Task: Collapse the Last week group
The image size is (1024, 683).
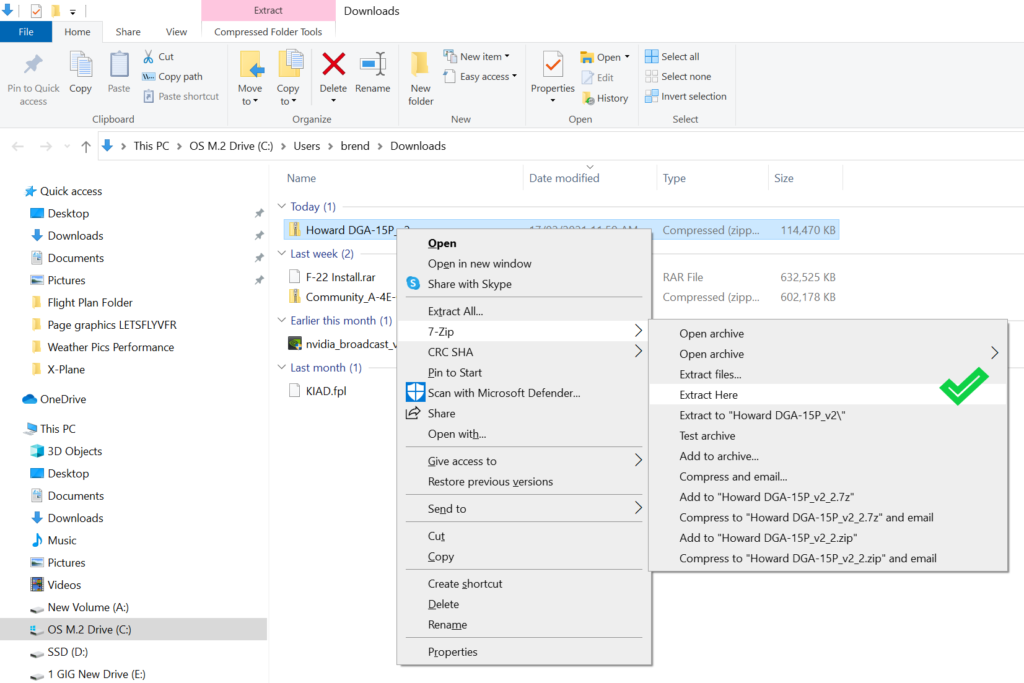Action: click(x=282, y=253)
